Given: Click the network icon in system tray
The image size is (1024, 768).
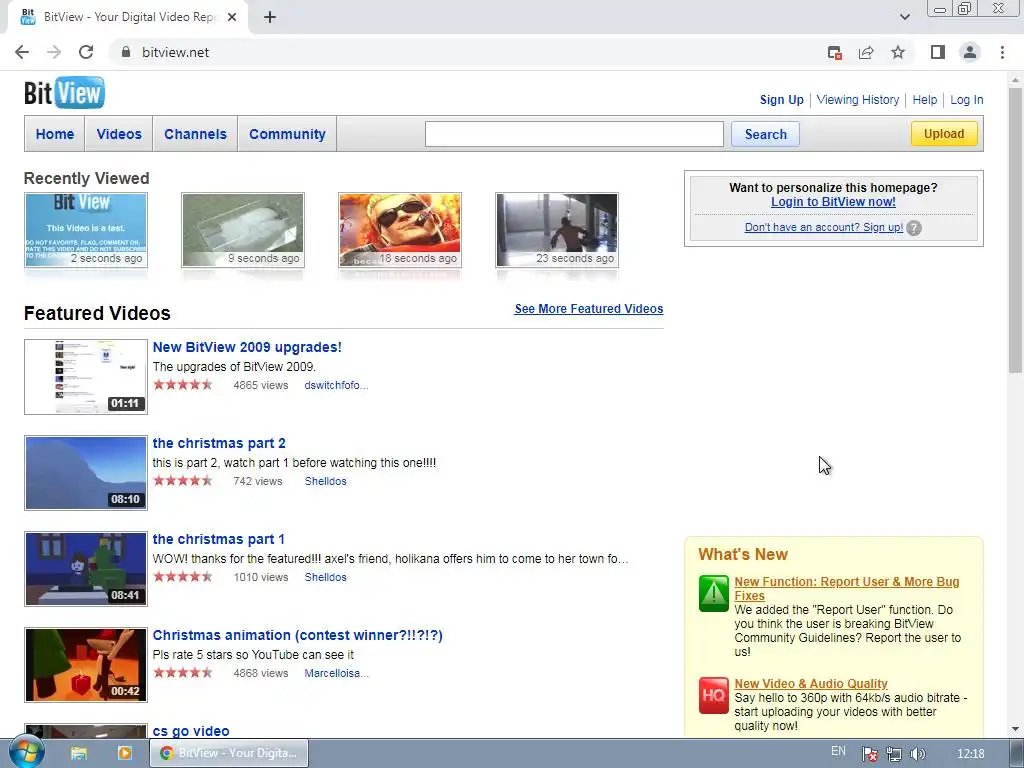Looking at the screenshot, I should coord(893,754).
